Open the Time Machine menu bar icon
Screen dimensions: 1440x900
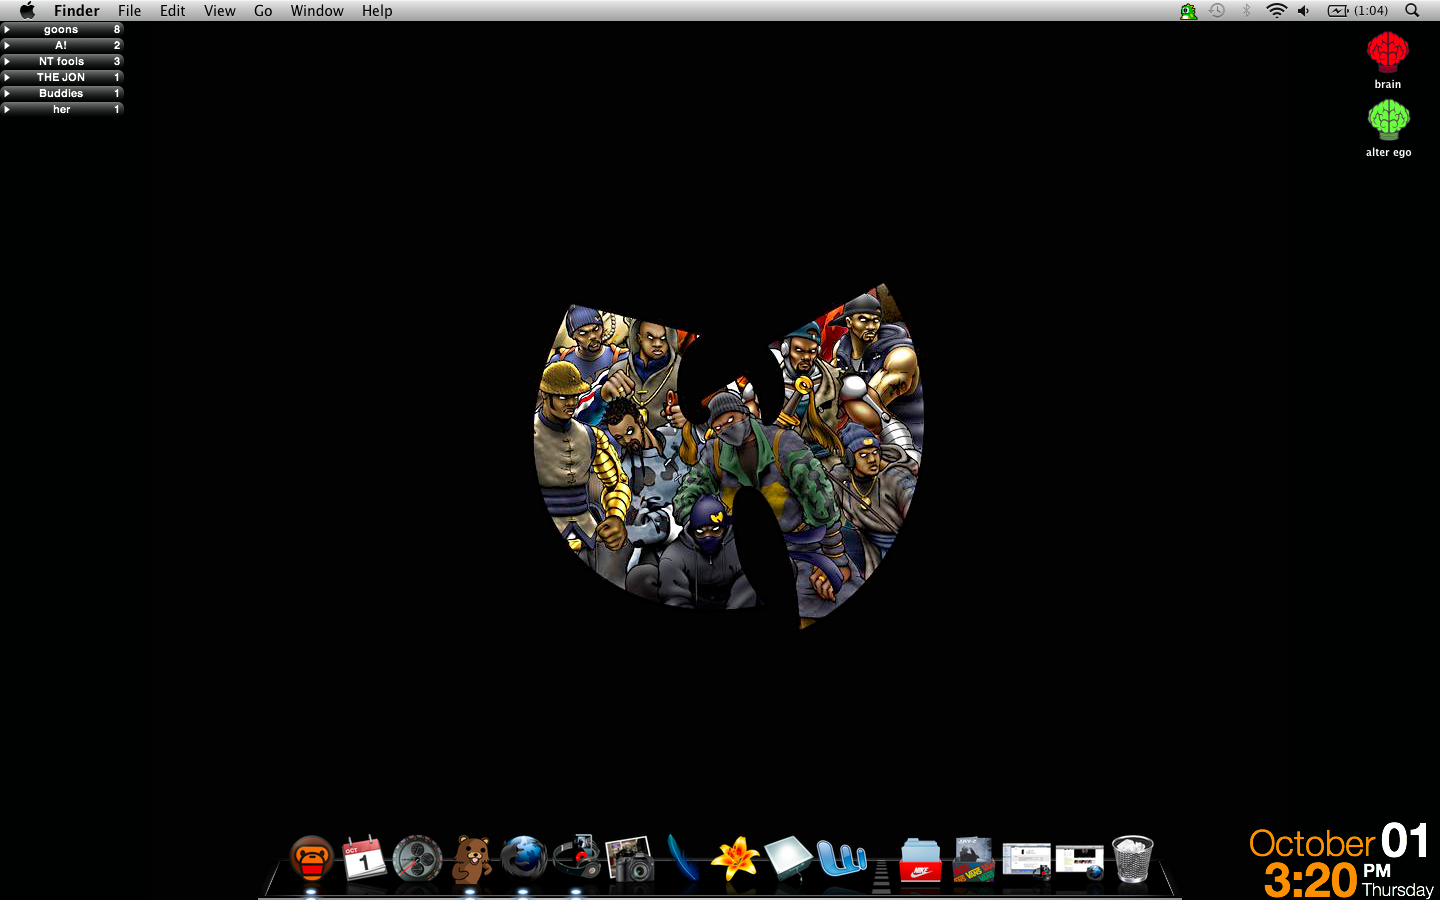click(x=1217, y=10)
